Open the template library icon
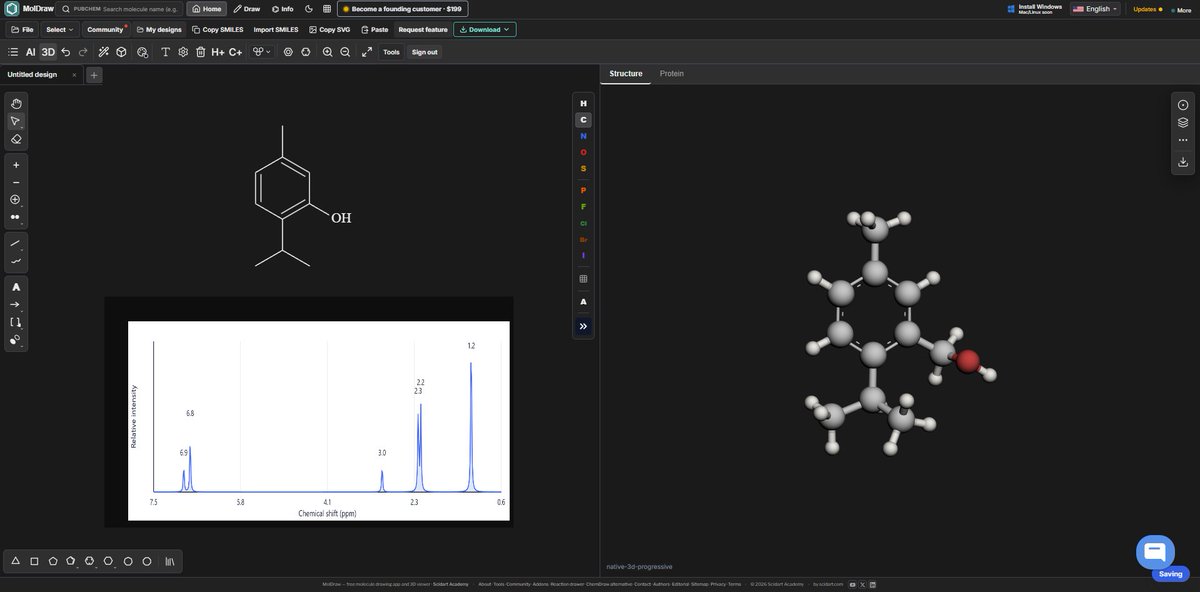Screen dimensions: 1200x592 click(x=170, y=561)
